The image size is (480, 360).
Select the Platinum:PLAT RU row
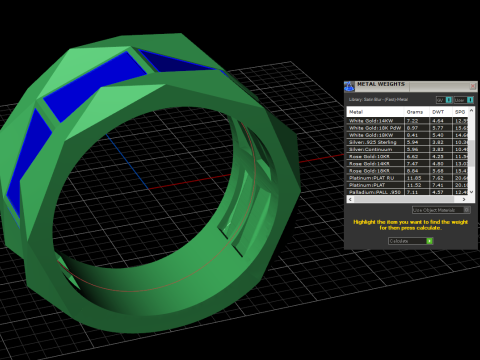[x=407, y=178]
